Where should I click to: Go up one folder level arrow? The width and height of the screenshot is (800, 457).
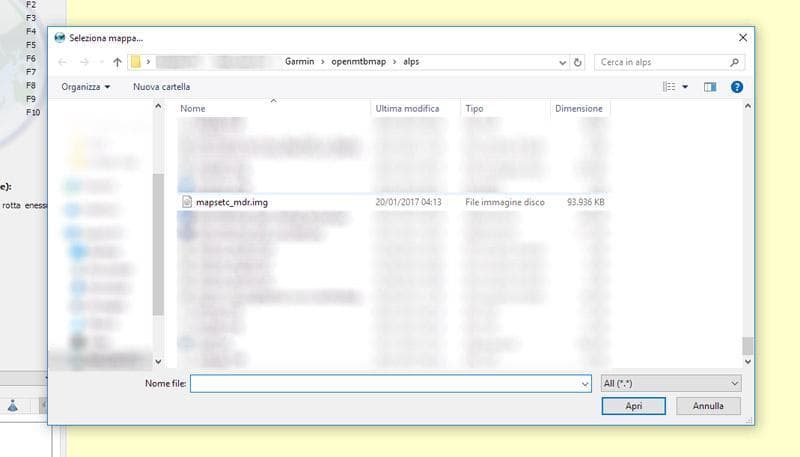tap(117, 62)
